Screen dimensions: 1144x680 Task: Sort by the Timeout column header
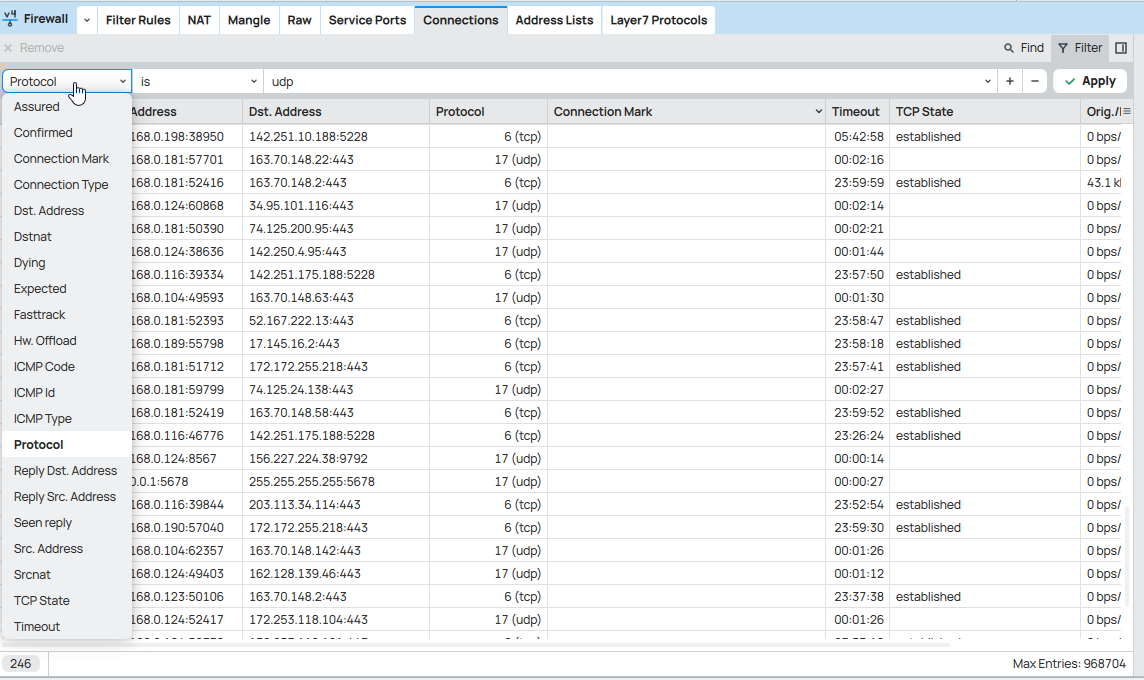(x=857, y=112)
